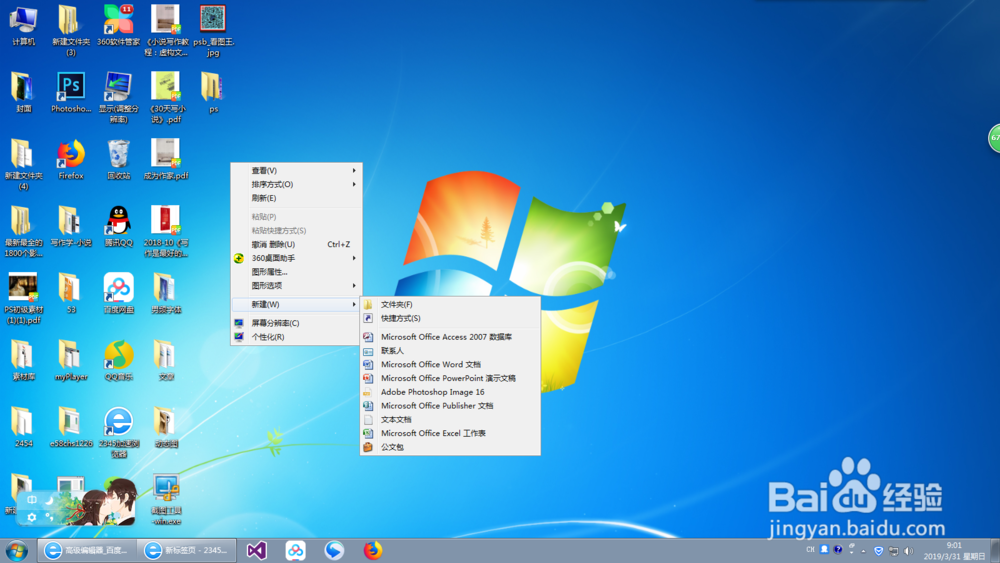Open Visual Studio from the taskbar

point(256,550)
